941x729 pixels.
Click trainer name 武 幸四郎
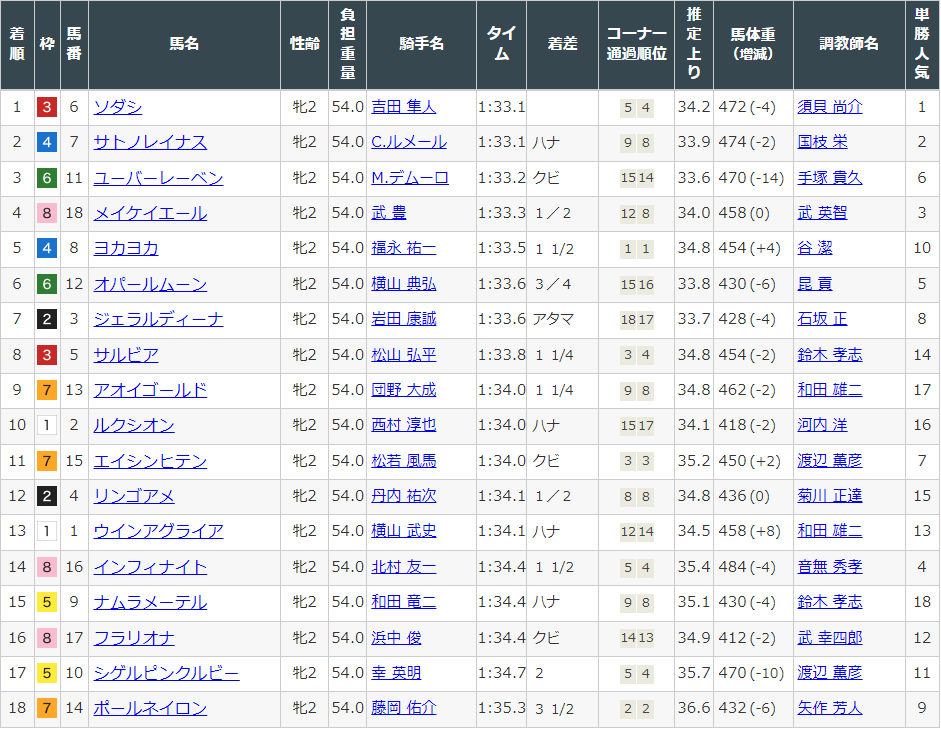click(x=829, y=638)
